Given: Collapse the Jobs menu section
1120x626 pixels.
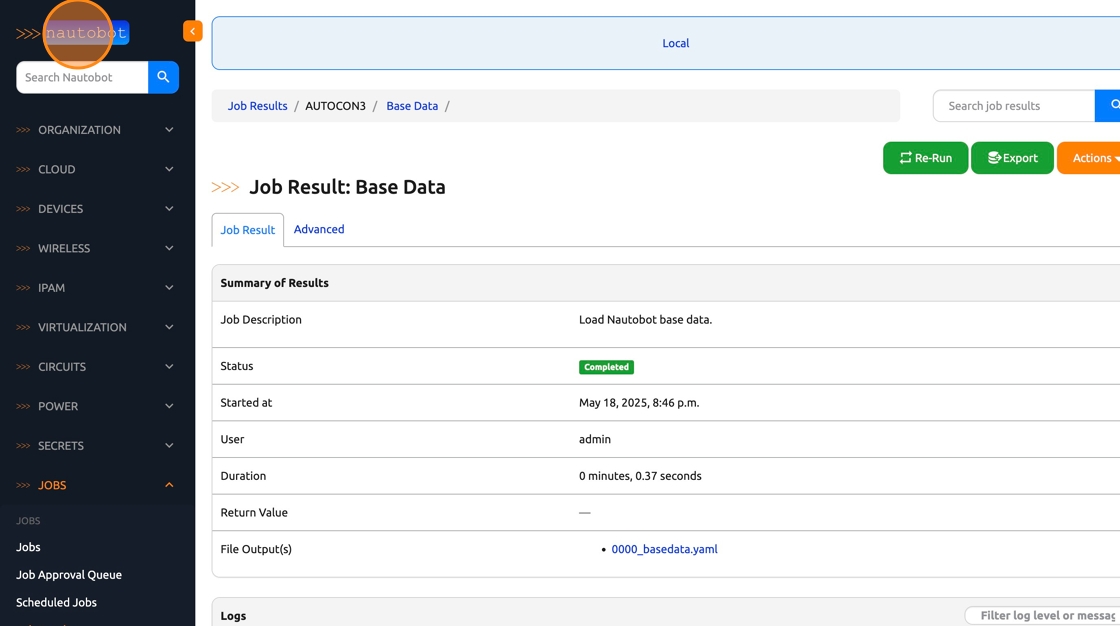Looking at the screenshot, I should point(95,485).
